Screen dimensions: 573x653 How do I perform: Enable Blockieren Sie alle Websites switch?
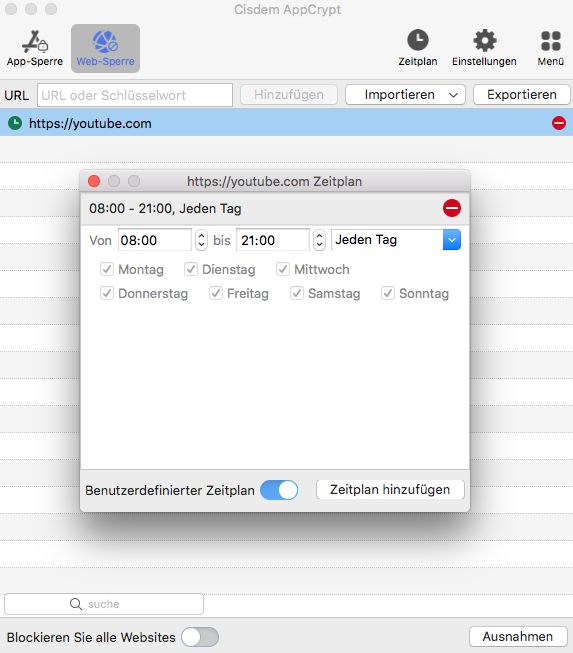200,637
